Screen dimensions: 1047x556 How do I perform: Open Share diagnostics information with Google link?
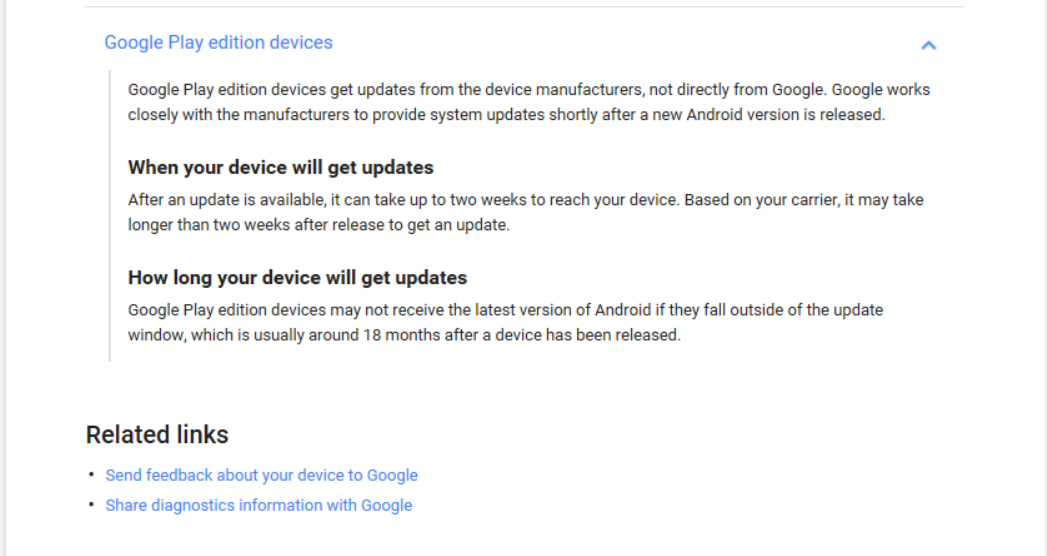(x=259, y=505)
